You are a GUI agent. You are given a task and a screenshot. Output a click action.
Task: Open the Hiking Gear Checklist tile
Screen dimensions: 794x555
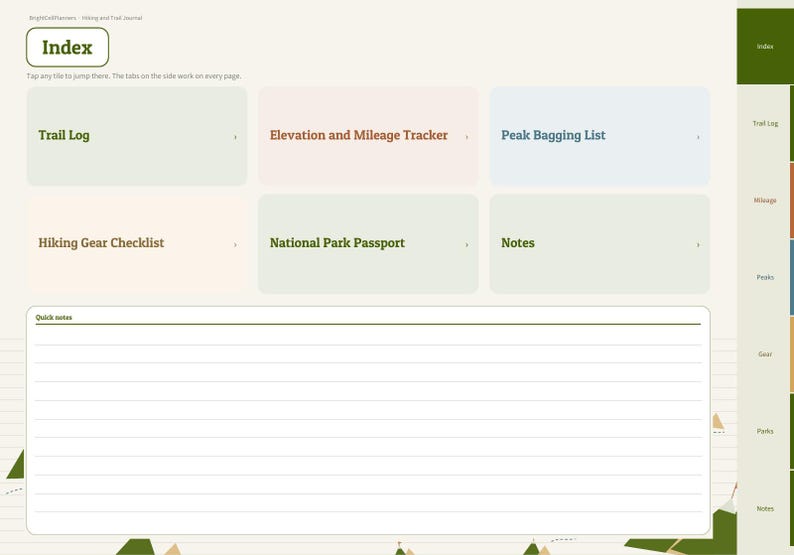tap(137, 244)
